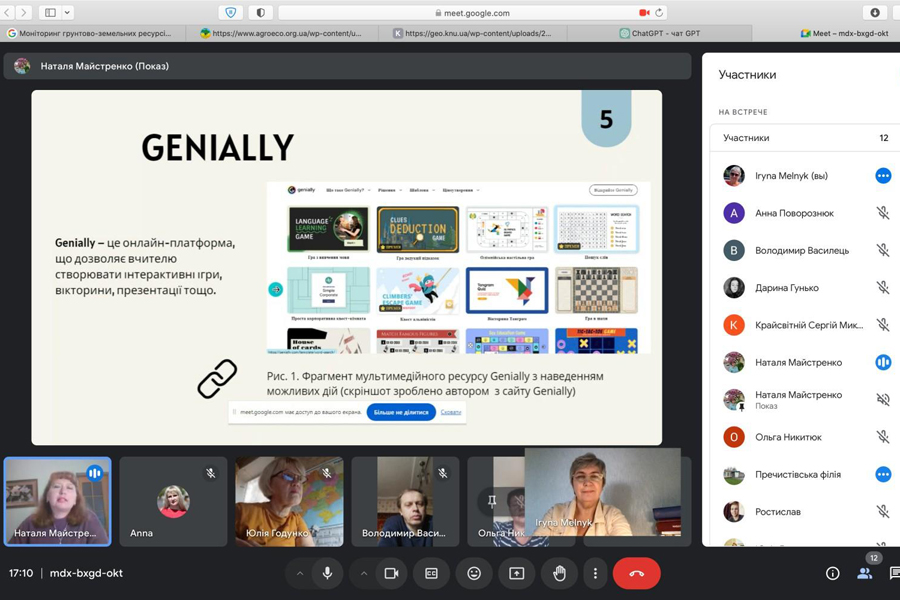Click muted mic icon for Ростислав
Image resolution: width=900 pixels, height=600 pixels.
[x=883, y=512]
